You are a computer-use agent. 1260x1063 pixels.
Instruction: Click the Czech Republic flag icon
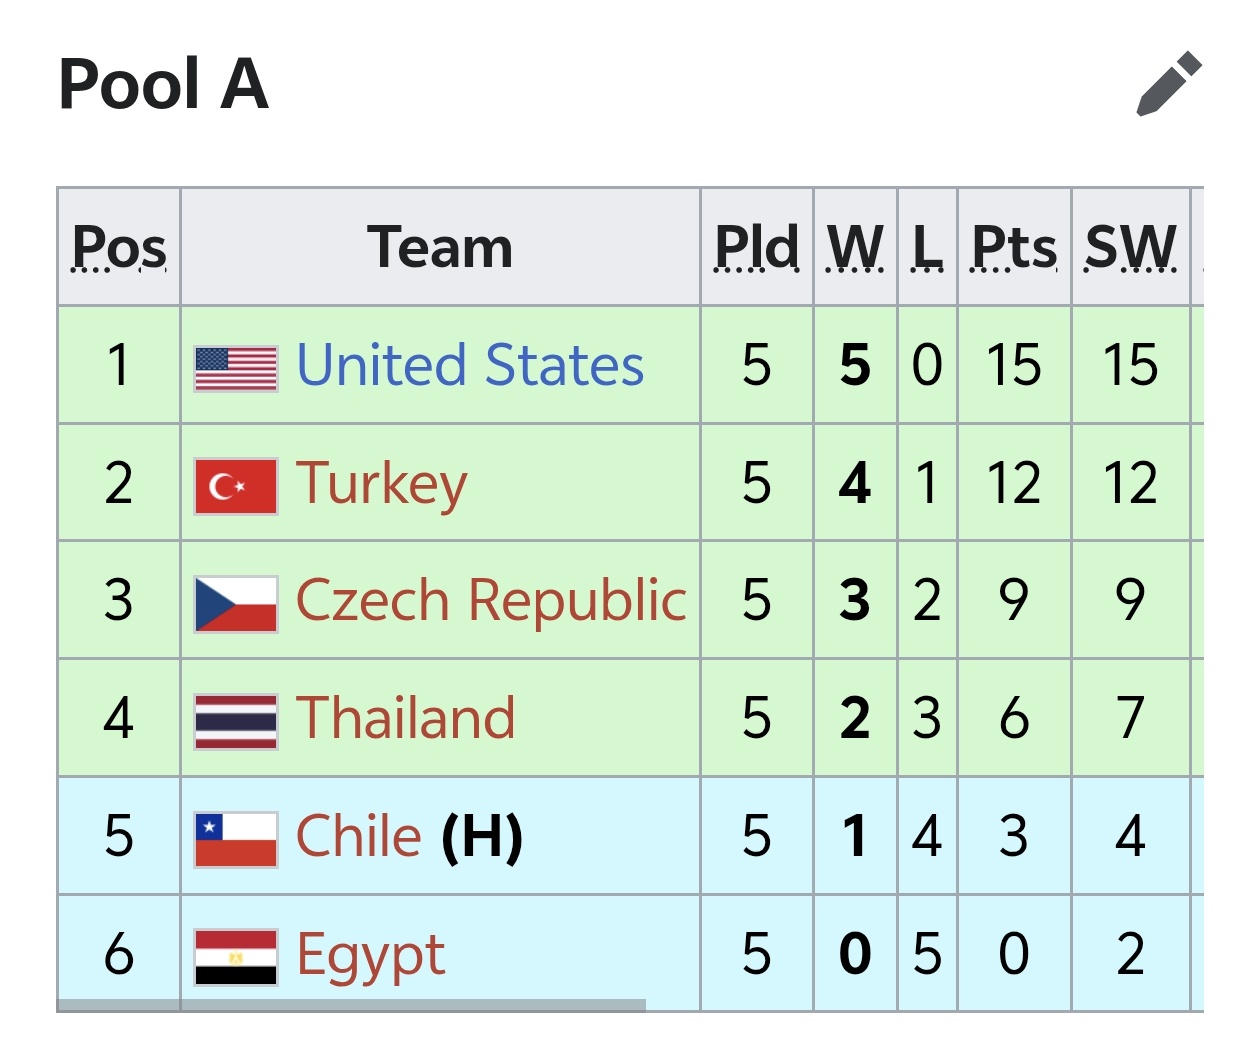point(236,604)
